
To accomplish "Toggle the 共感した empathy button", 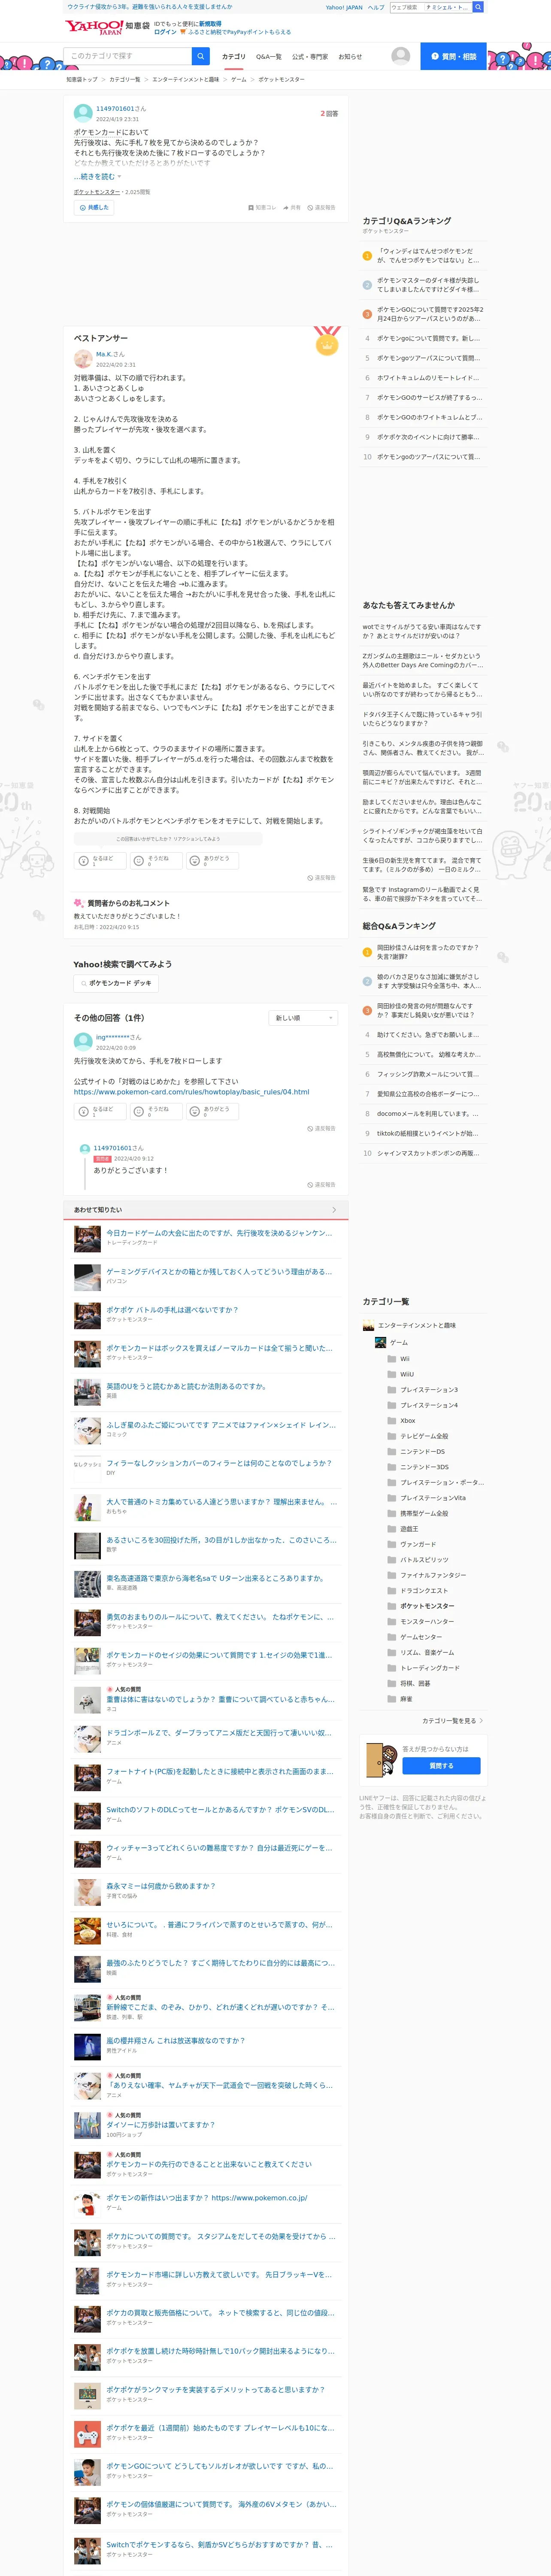I will (94, 208).
